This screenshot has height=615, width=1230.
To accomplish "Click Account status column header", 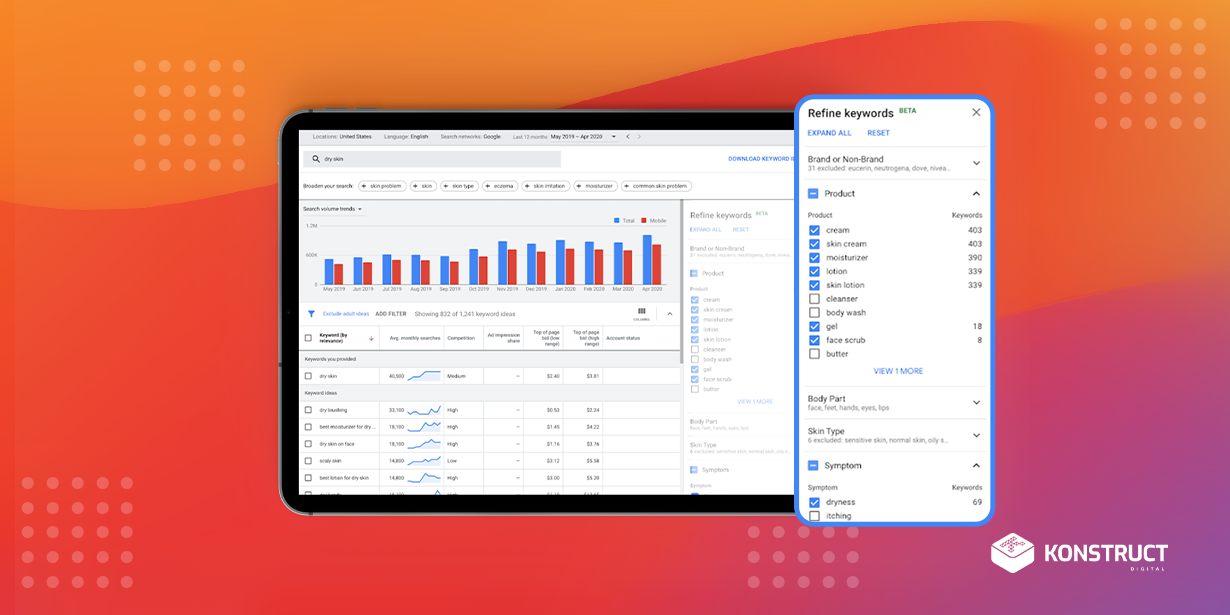I will 622,338.
